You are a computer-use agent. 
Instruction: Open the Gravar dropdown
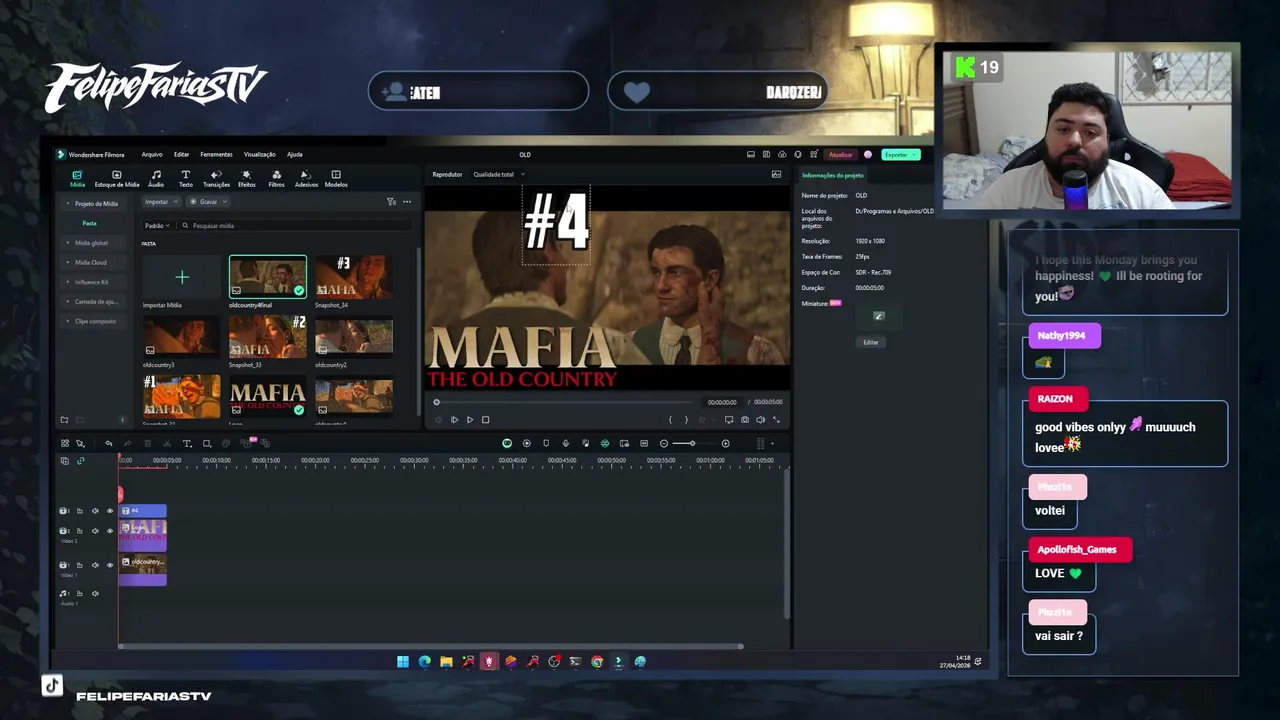(x=206, y=202)
